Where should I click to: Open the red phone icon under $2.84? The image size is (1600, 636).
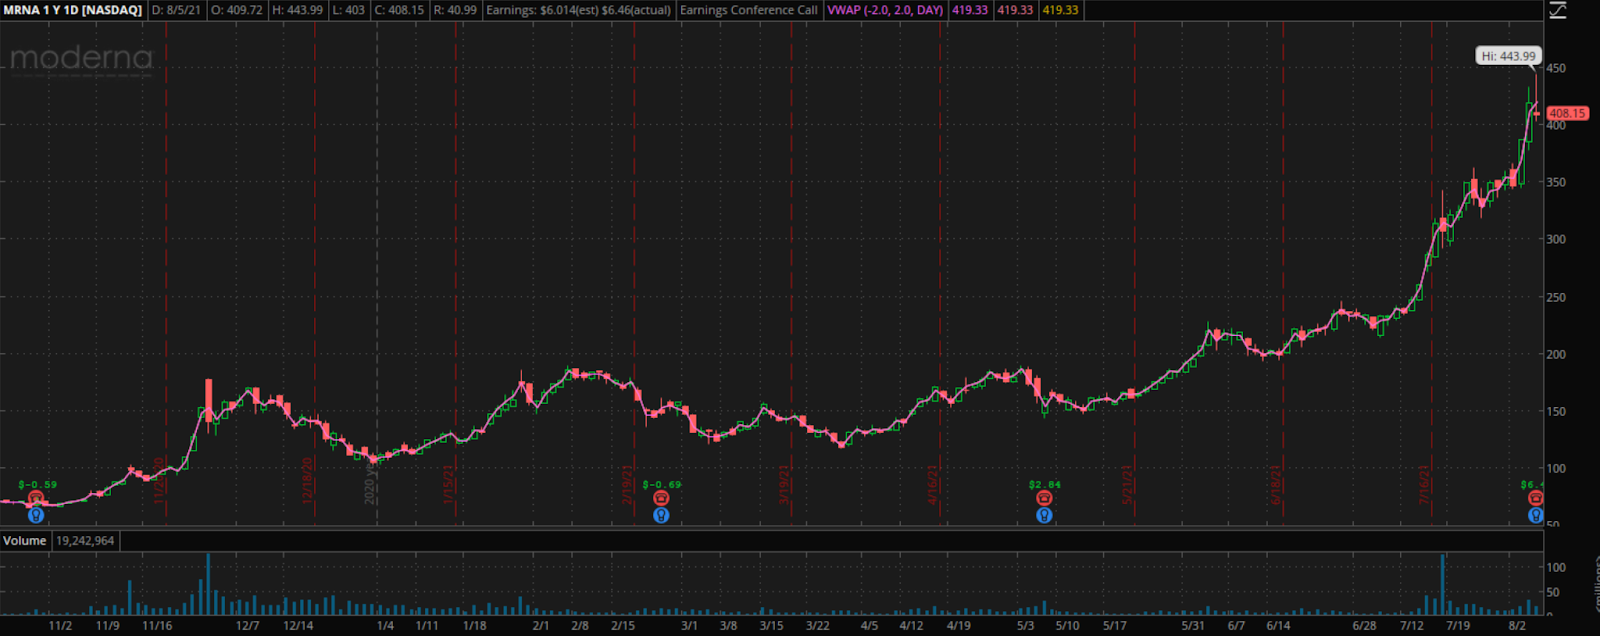pyautogui.click(x=1044, y=498)
